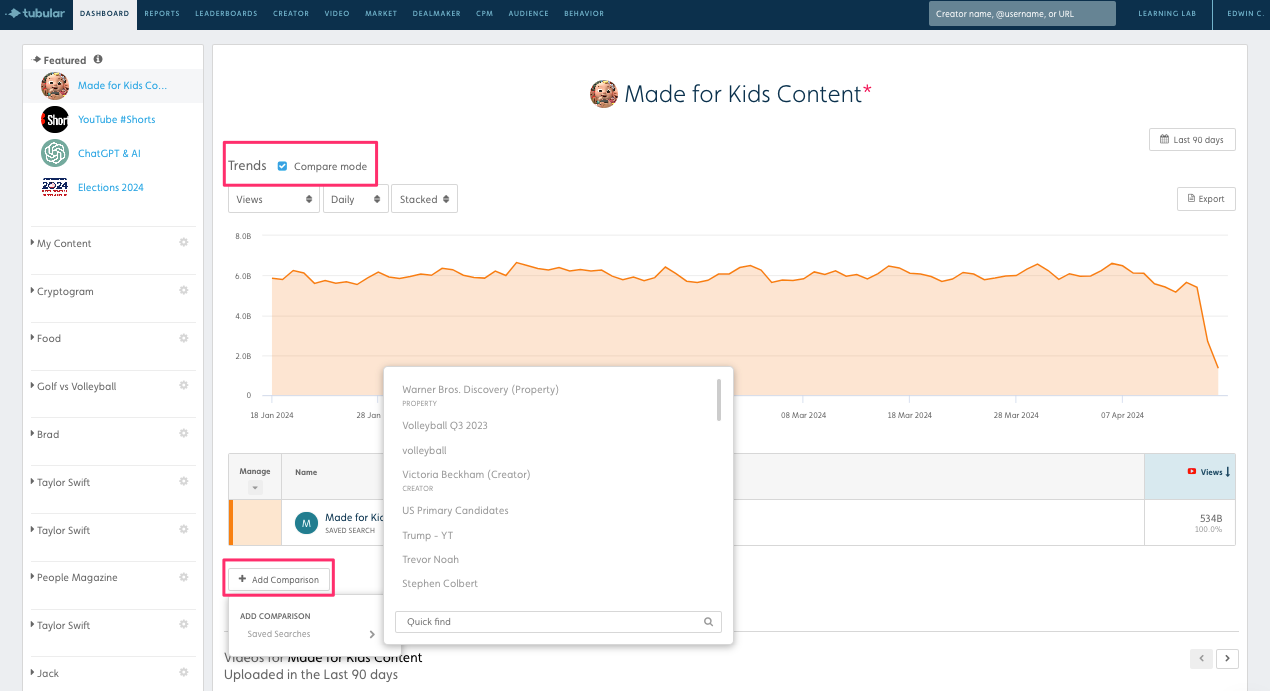Image resolution: width=1270 pixels, height=691 pixels.
Task: Click the Elections 2024 featured icon
Action: 55,188
